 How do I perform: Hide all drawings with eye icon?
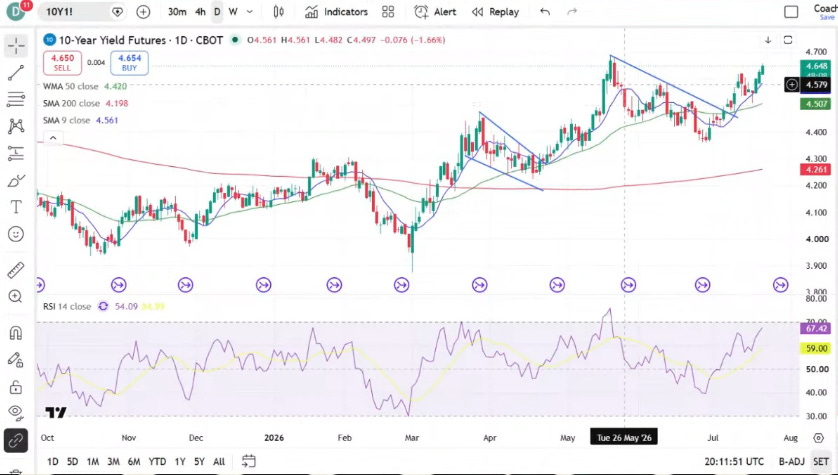click(x=16, y=412)
